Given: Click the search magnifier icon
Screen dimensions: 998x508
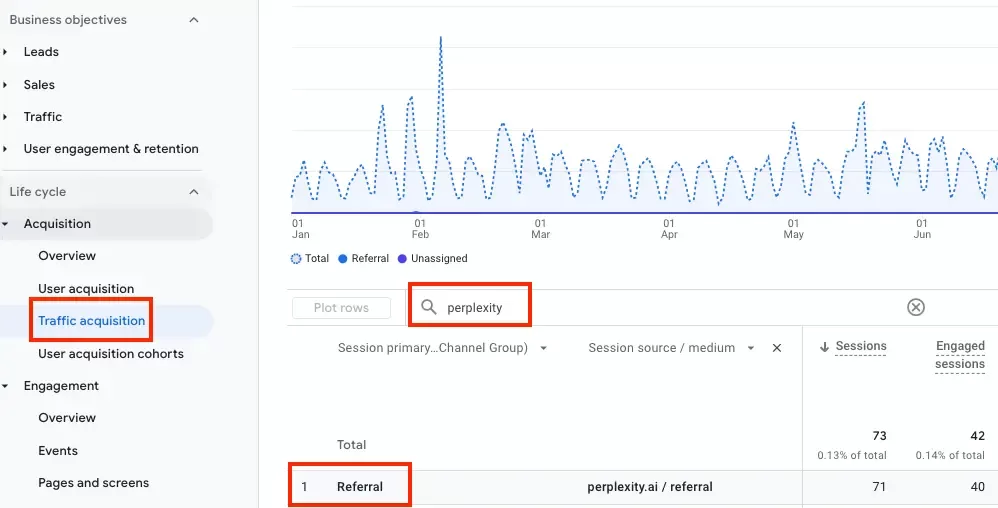Looking at the screenshot, I should pos(429,307).
